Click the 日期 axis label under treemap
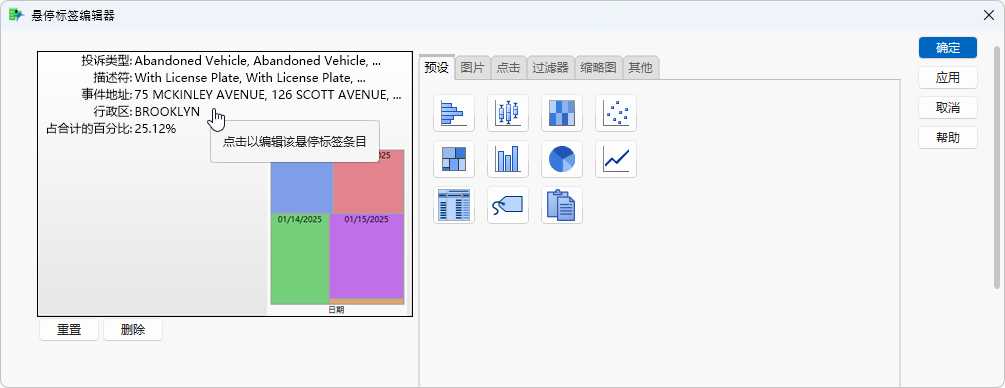 pos(336,310)
